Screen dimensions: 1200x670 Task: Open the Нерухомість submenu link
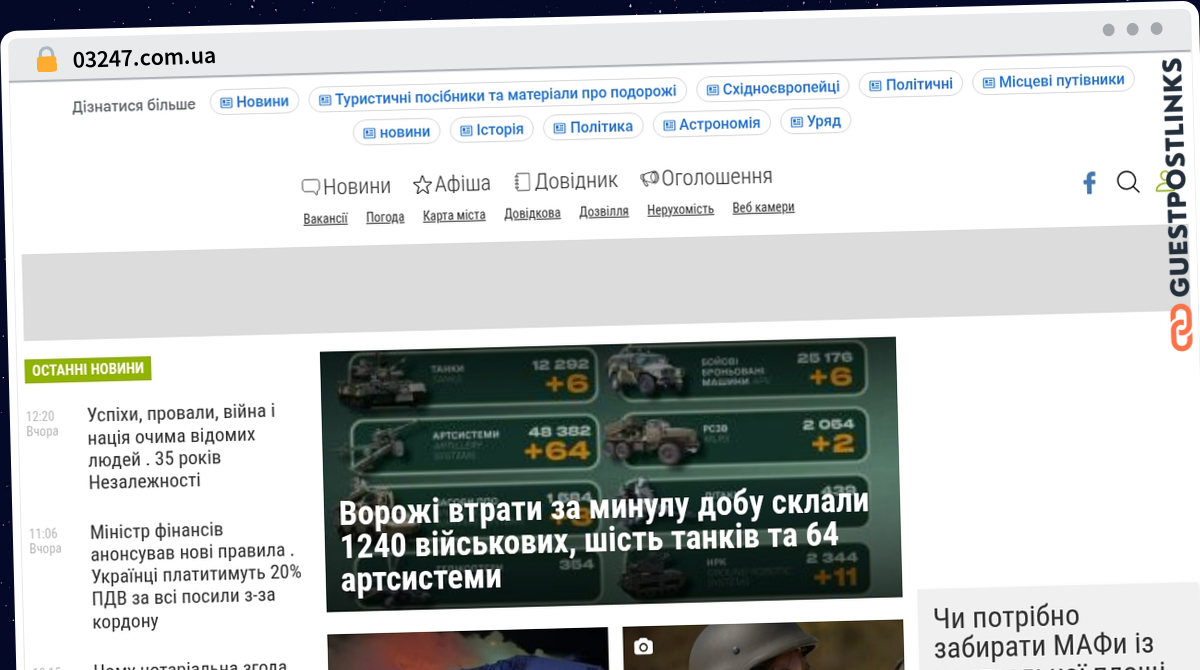(681, 209)
